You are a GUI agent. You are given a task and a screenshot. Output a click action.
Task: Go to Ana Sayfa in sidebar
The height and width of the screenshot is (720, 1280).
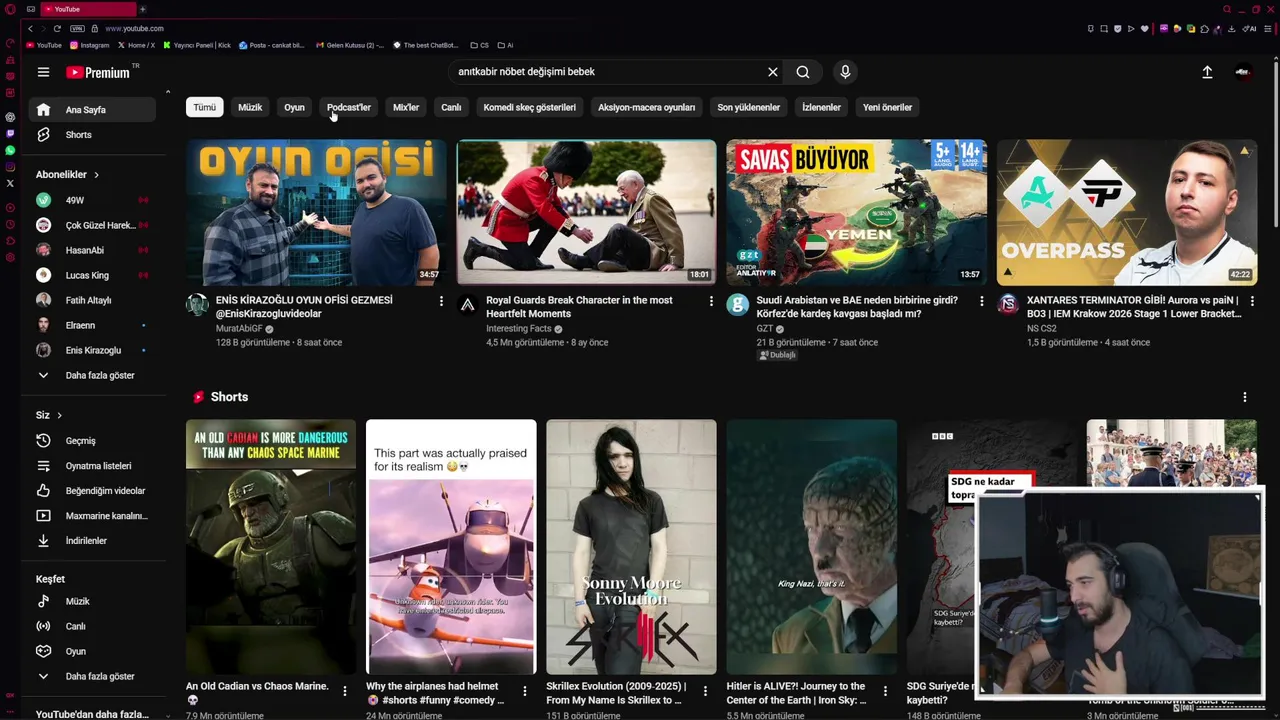[x=90, y=110]
